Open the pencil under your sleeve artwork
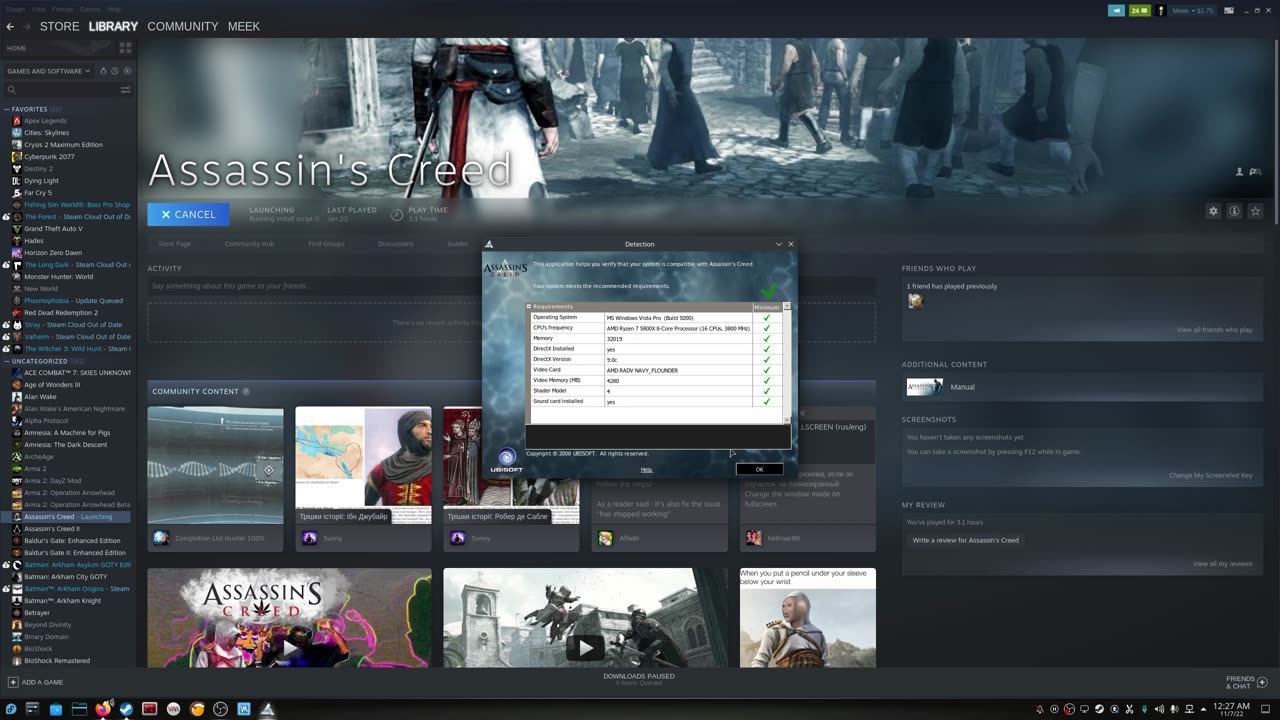Image resolution: width=1280 pixels, height=720 pixels. point(807,618)
